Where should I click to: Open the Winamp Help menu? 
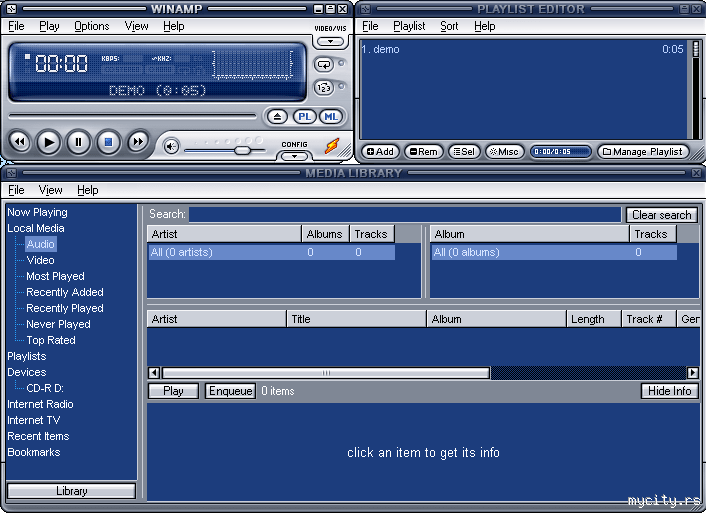click(173, 26)
